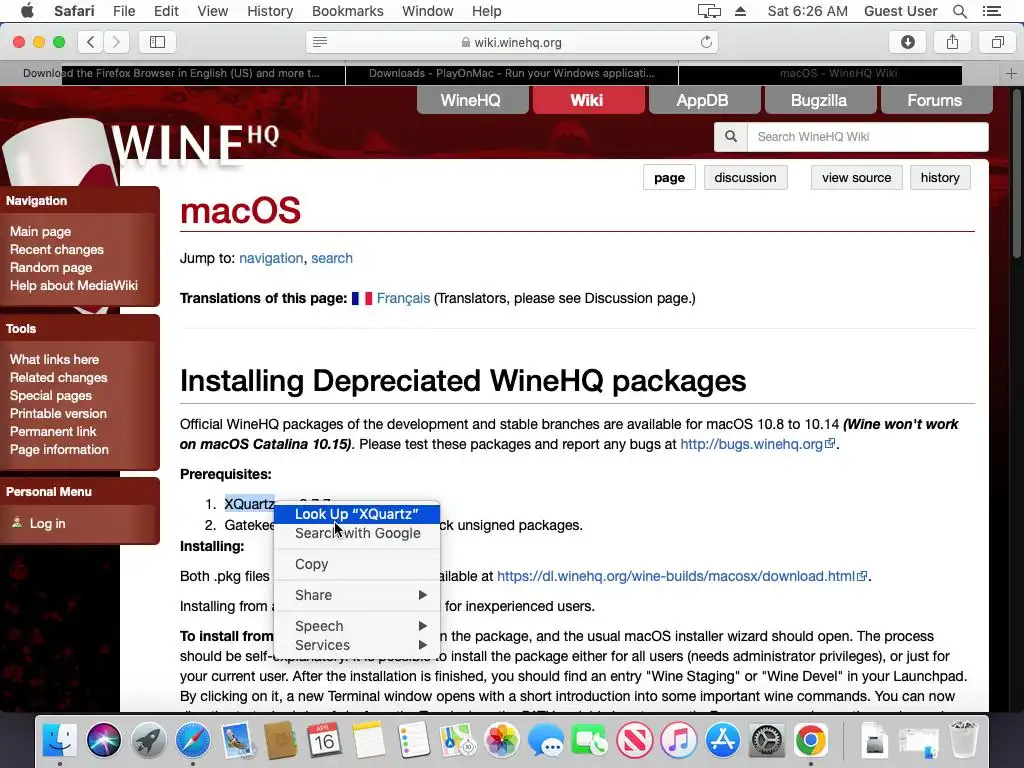Screen dimensions: 1024x768
Task: Open FaceTime app in dock
Action: 590,741
